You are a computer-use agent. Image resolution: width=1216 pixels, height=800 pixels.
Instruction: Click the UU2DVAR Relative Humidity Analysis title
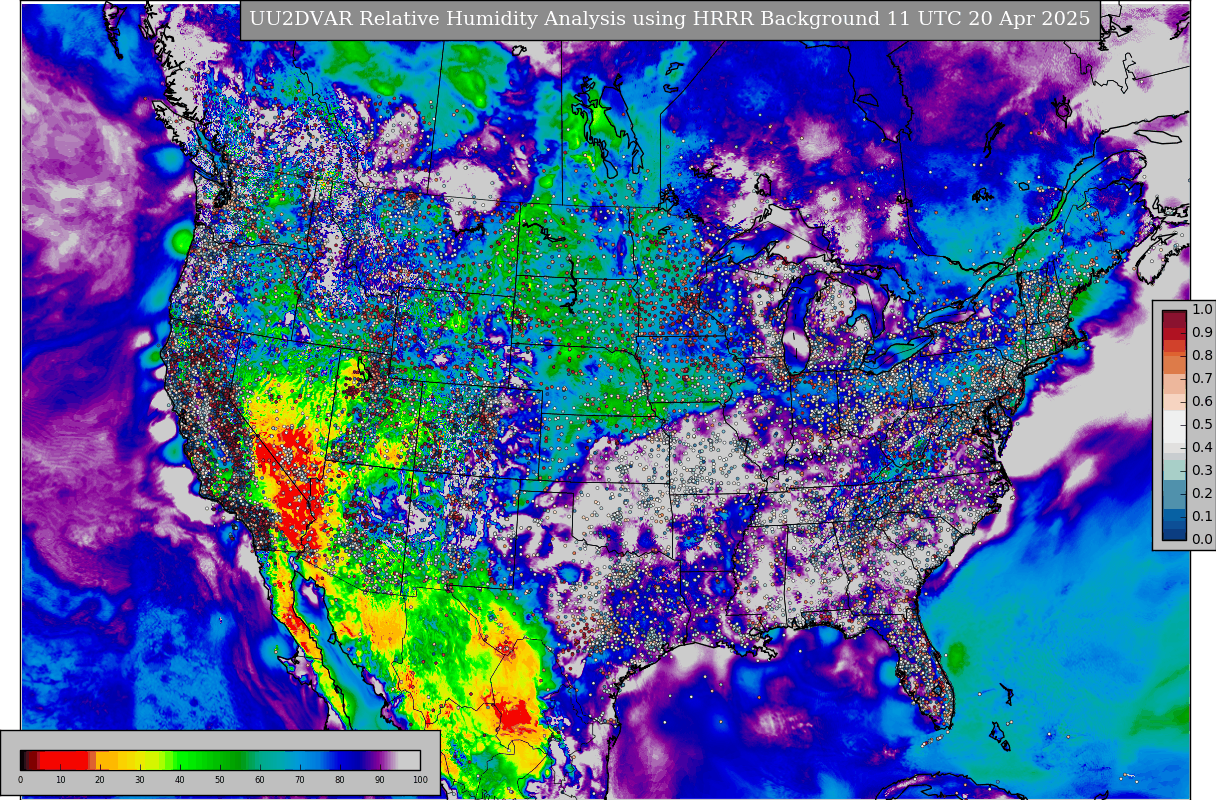click(x=670, y=20)
